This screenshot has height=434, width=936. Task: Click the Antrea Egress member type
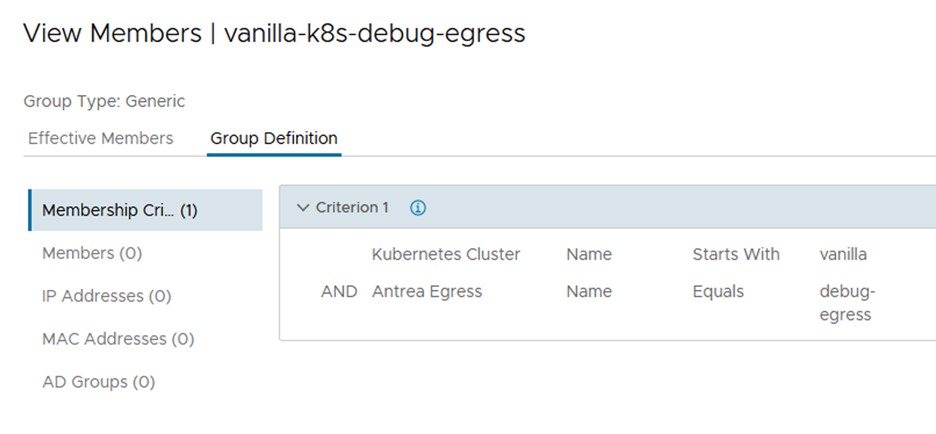click(427, 292)
